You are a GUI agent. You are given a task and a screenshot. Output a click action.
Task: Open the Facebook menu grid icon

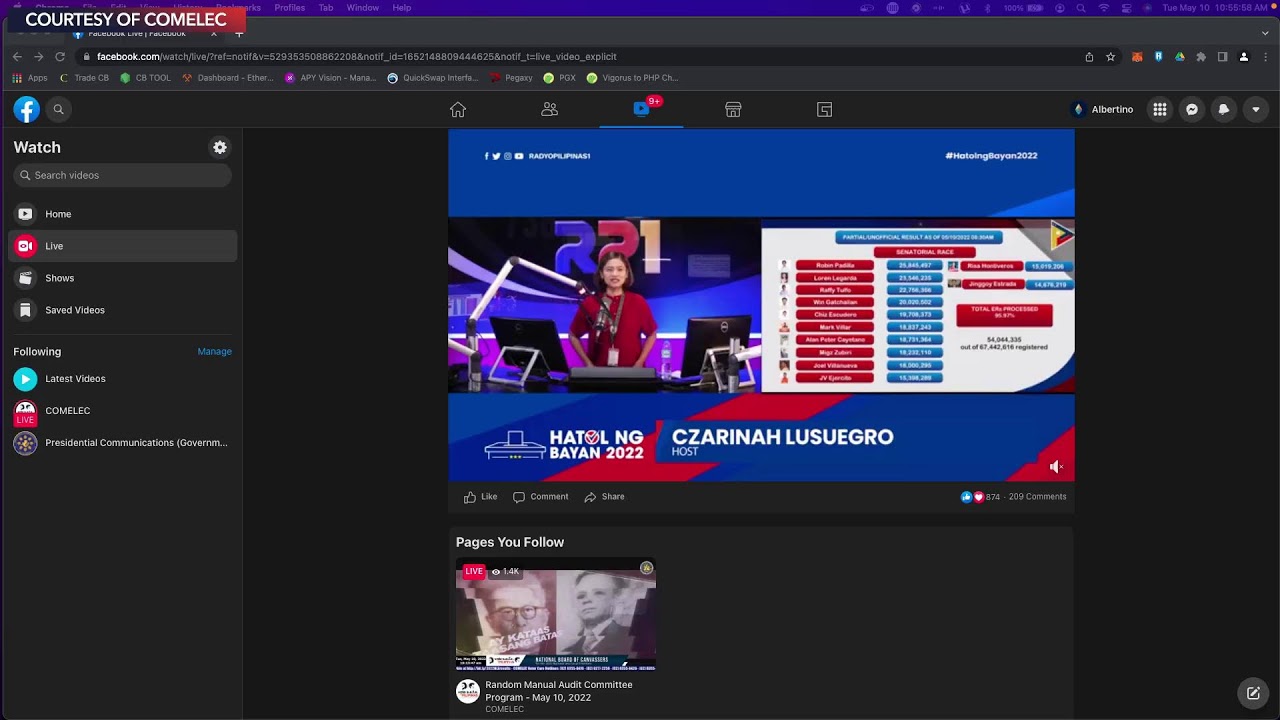click(x=1160, y=109)
